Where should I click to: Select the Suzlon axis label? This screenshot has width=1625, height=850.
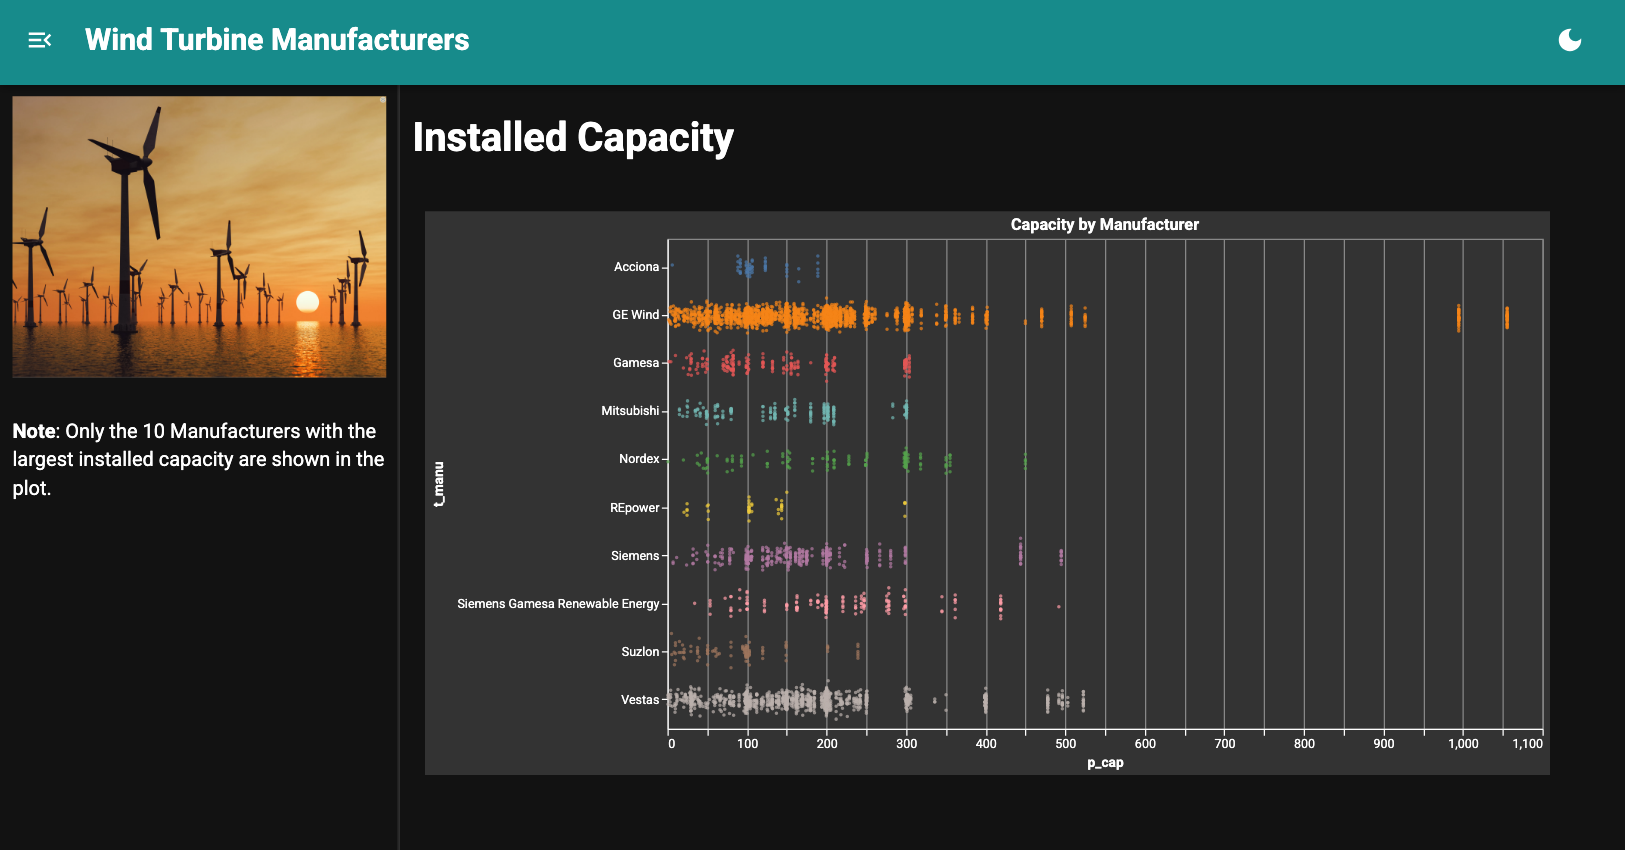(640, 652)
